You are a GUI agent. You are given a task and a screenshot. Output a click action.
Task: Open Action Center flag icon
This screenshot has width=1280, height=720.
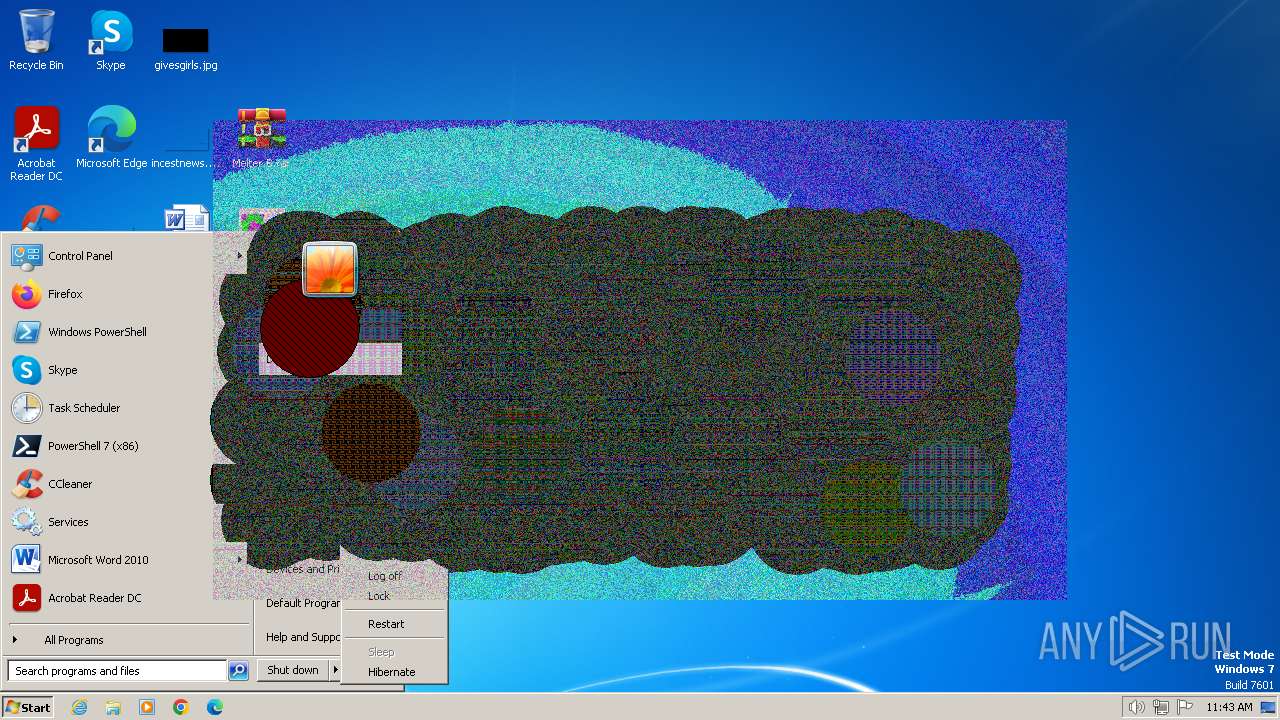tap(1185, 707)
